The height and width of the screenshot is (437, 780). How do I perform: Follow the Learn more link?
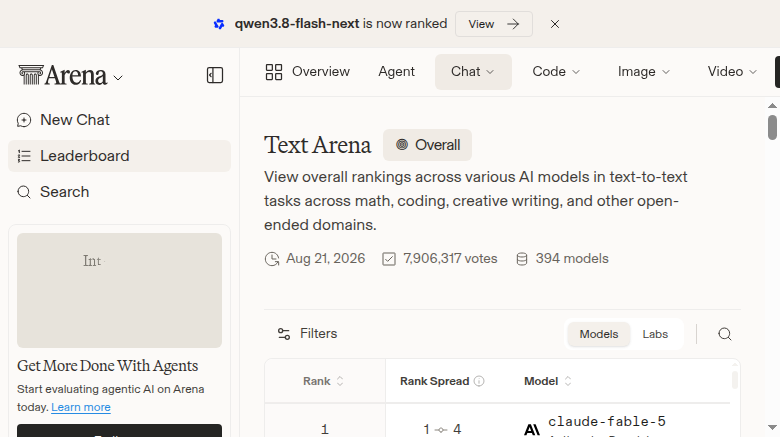[81, 407]
